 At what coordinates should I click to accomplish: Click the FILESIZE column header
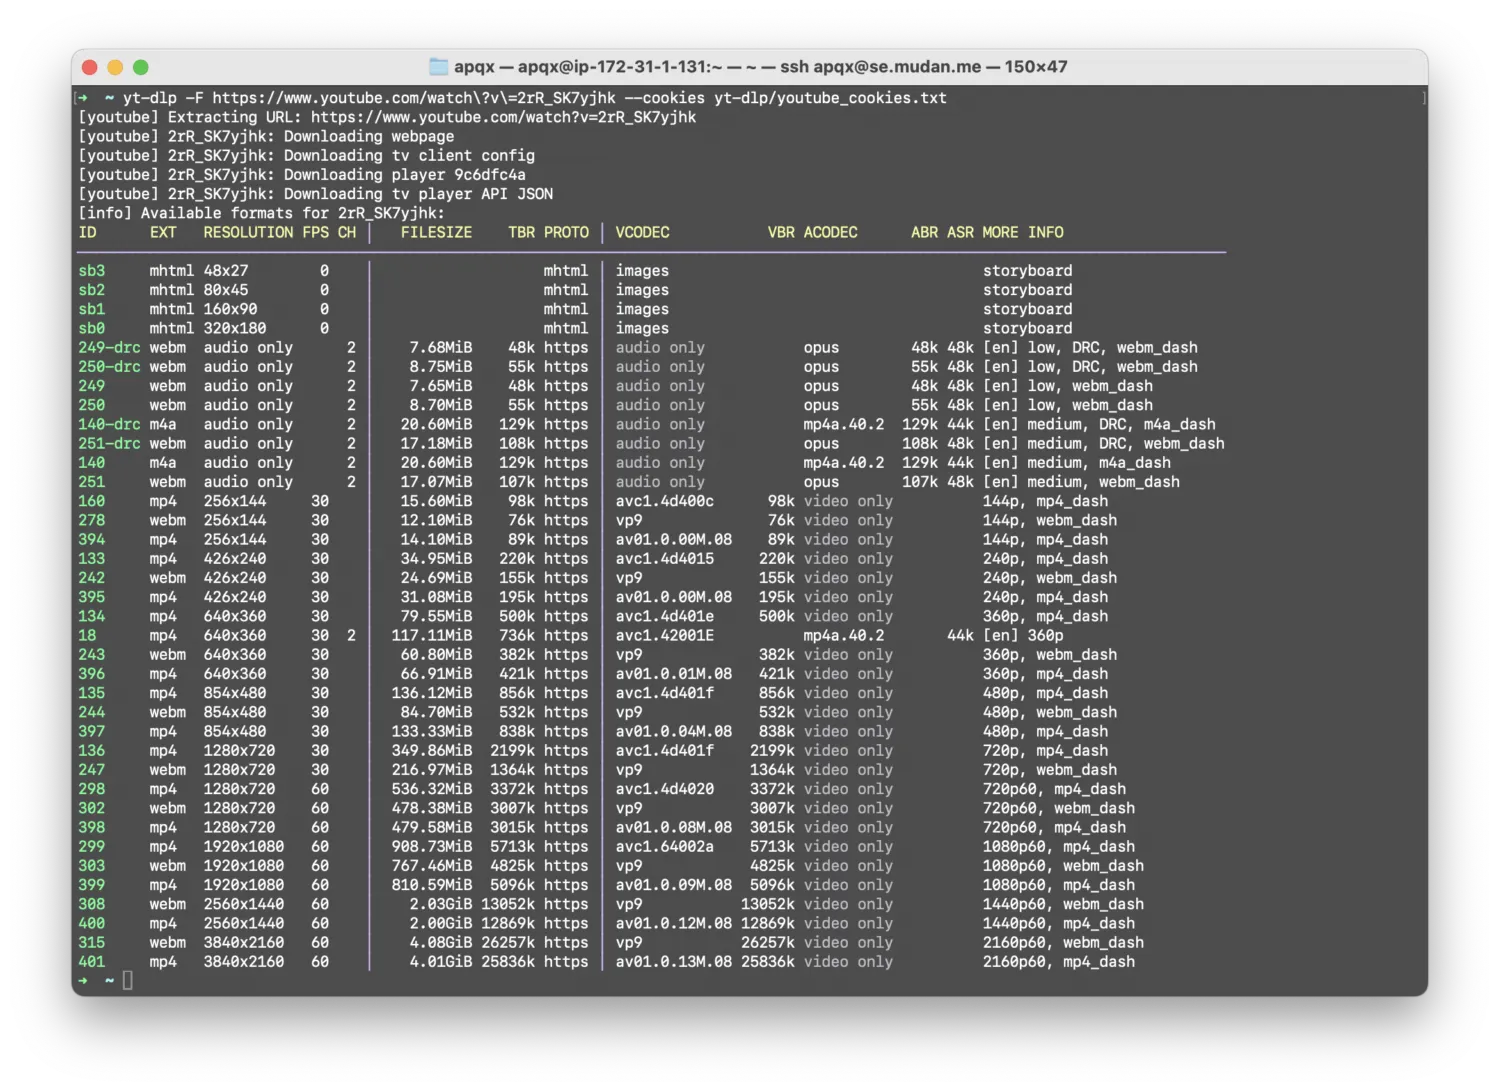click(436, 232)
